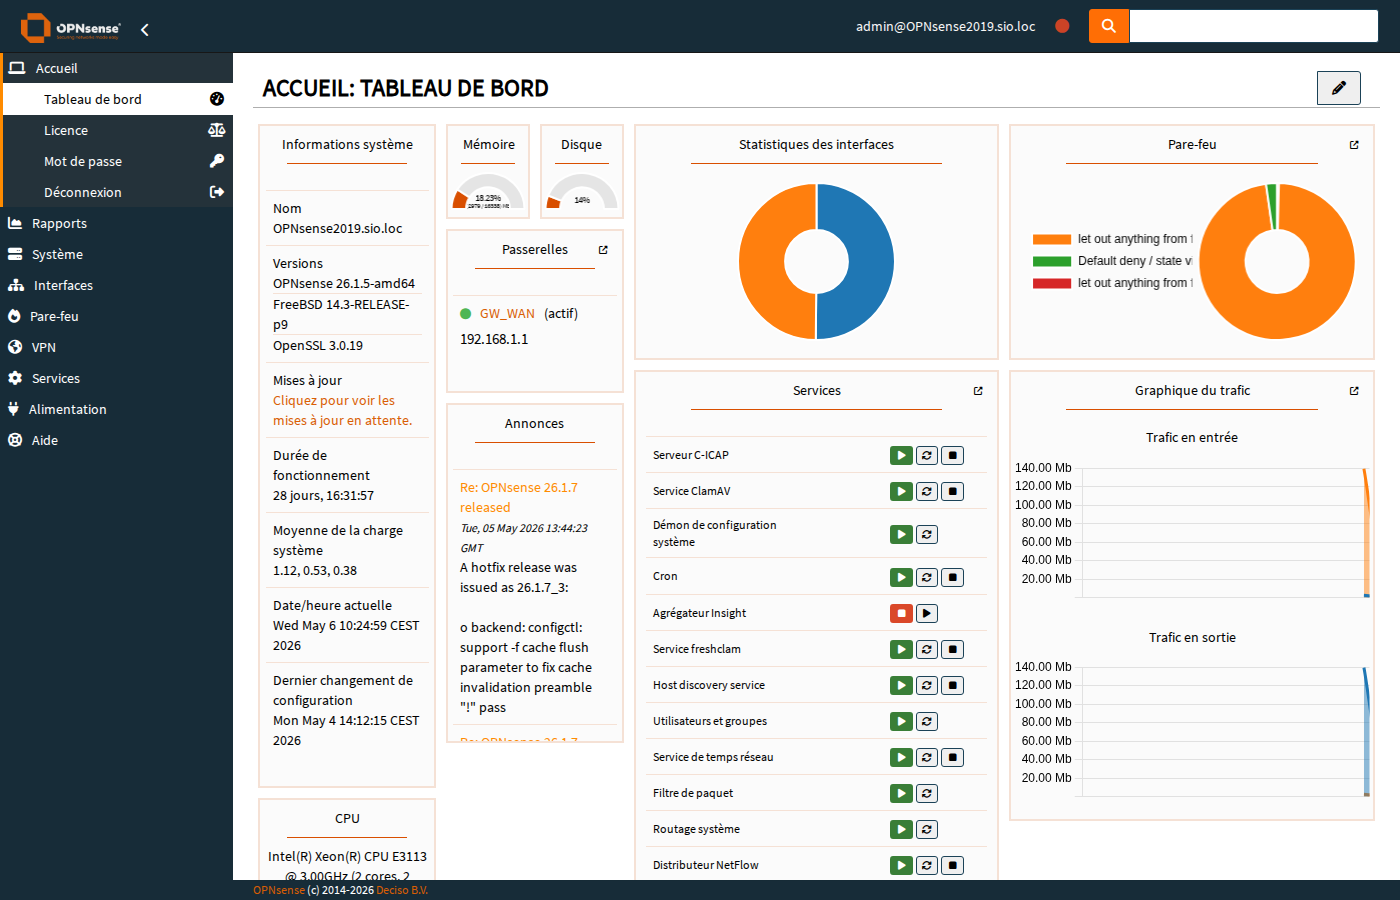Restart the Service ClamAV
Screen dimensions: 1400x900
coord(927,492)
